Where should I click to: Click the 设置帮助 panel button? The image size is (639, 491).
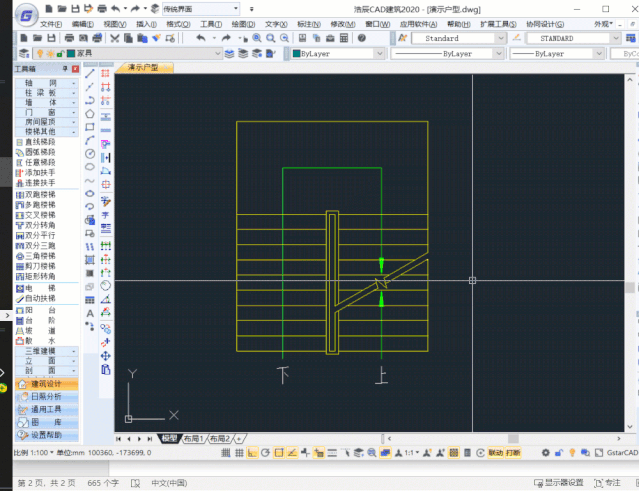[46, 435]
